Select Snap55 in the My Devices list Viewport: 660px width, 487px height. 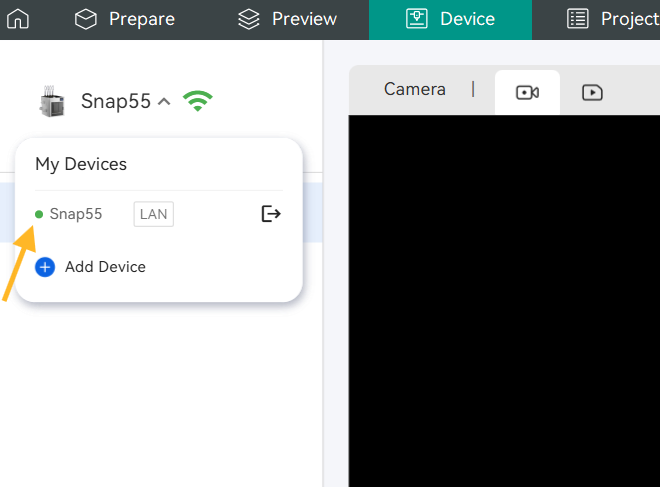[76, 214]
